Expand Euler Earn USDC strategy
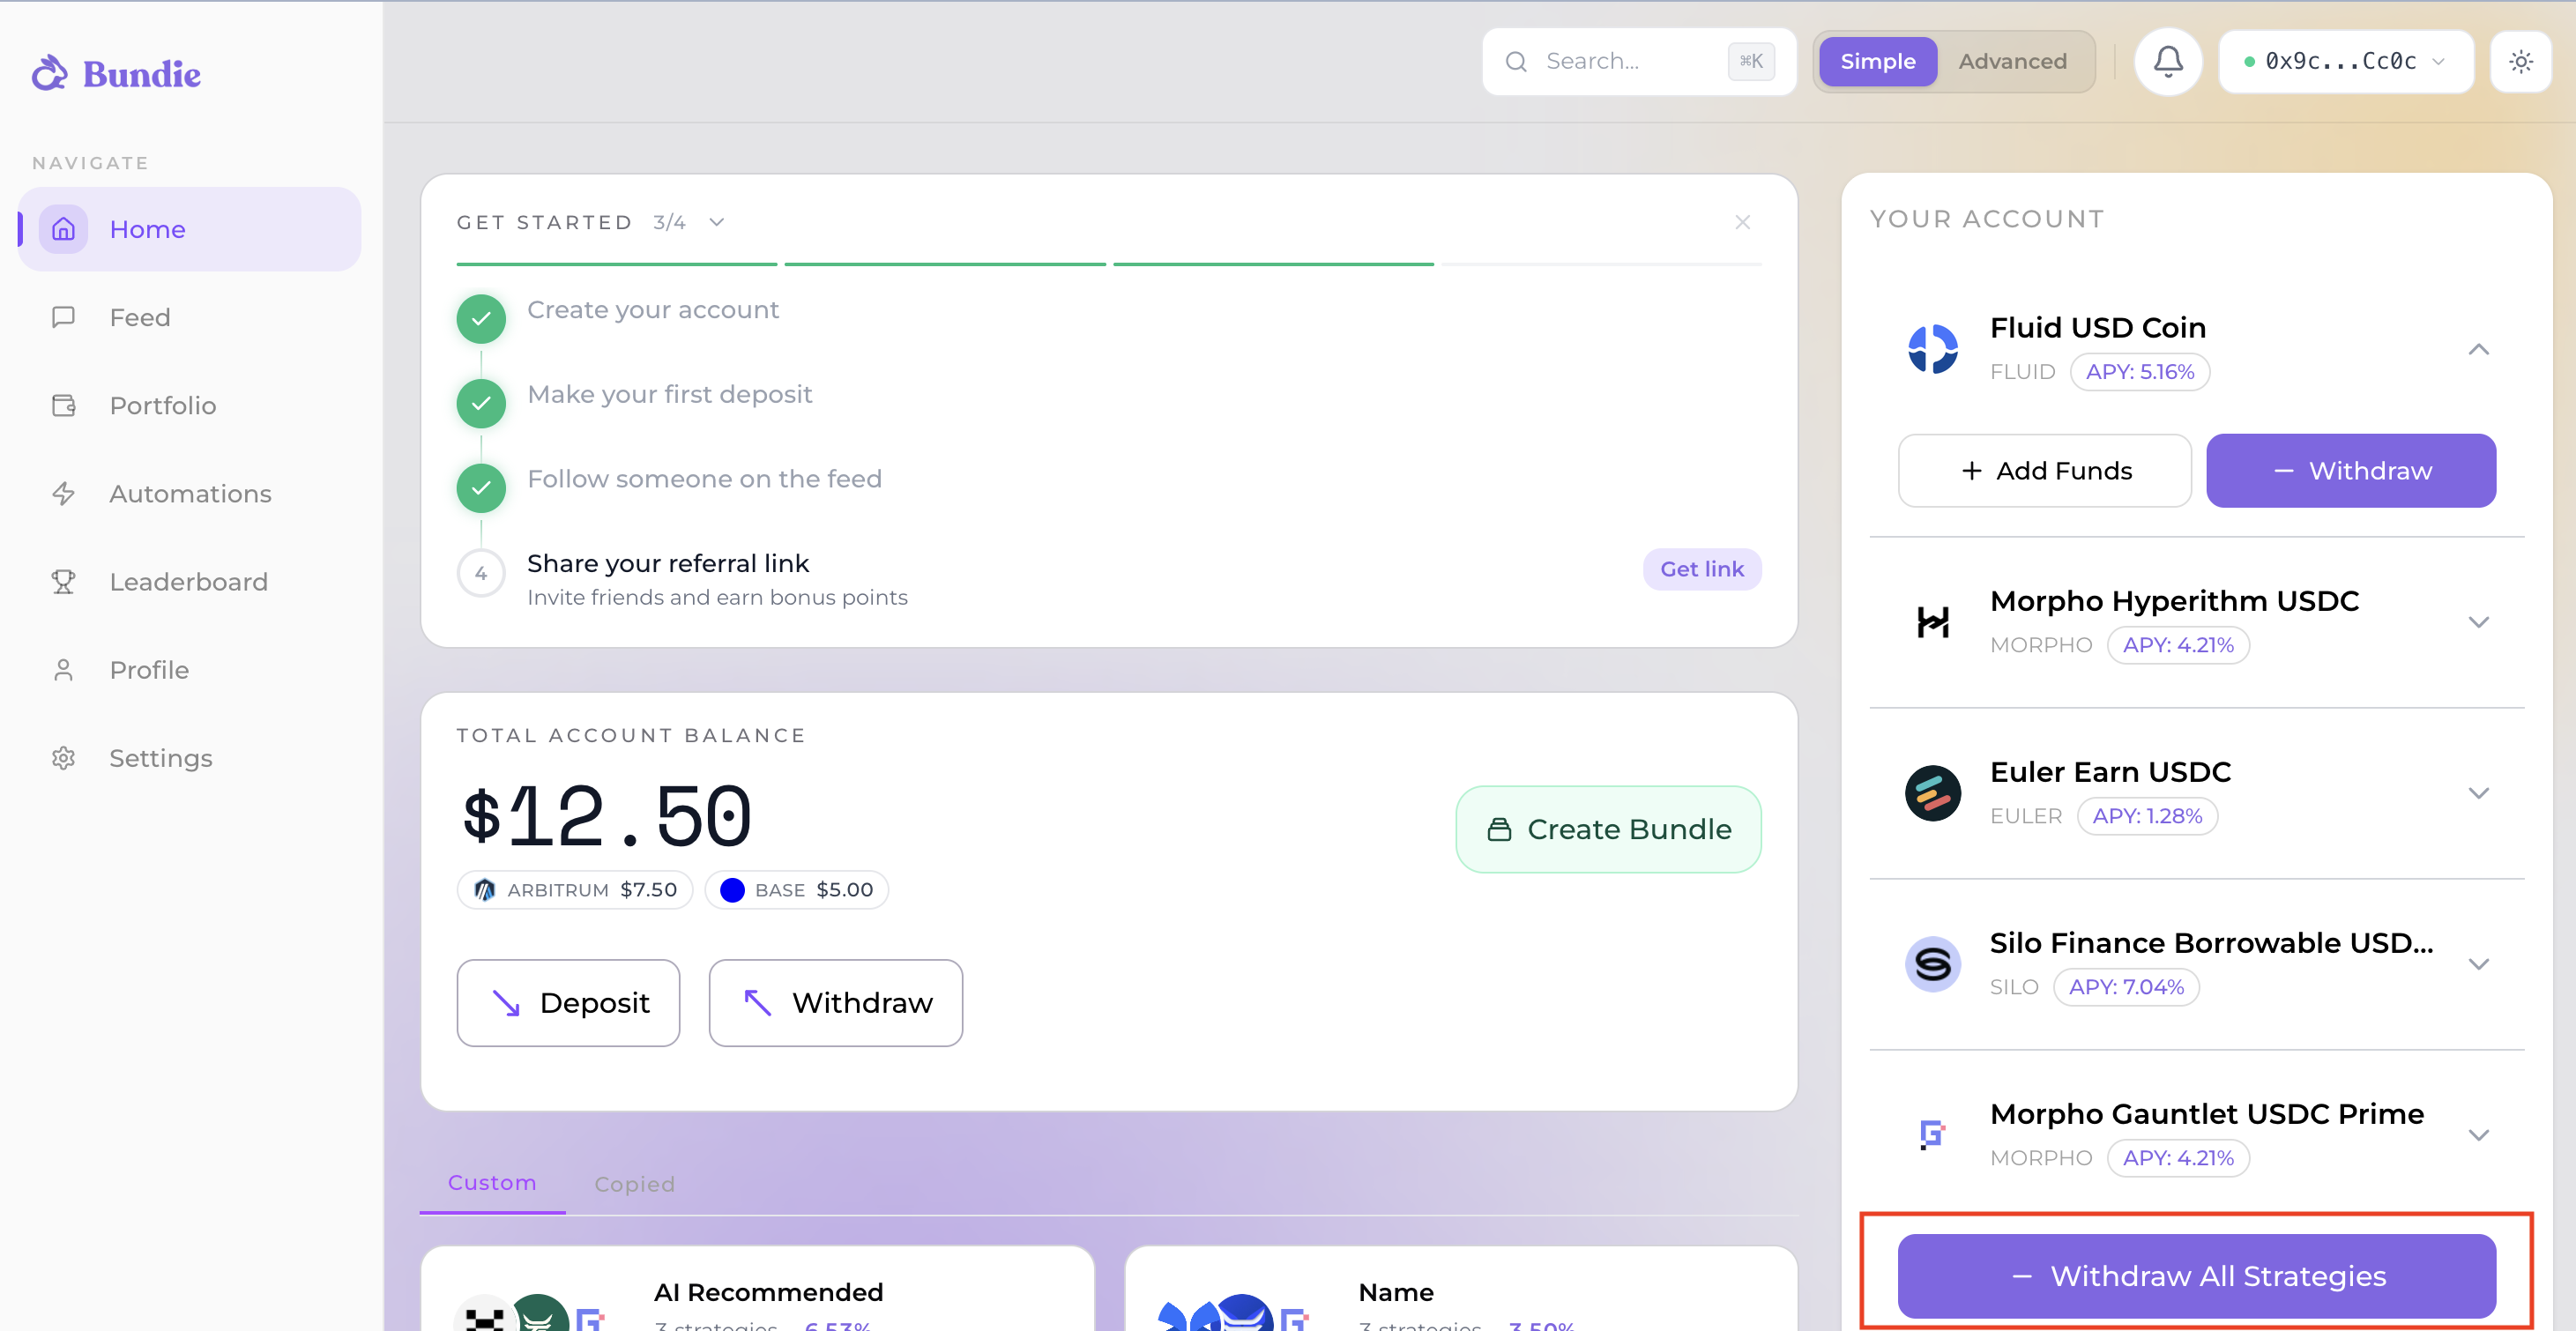This screenshot has height=1331, width=2576. coord(2478,792)
